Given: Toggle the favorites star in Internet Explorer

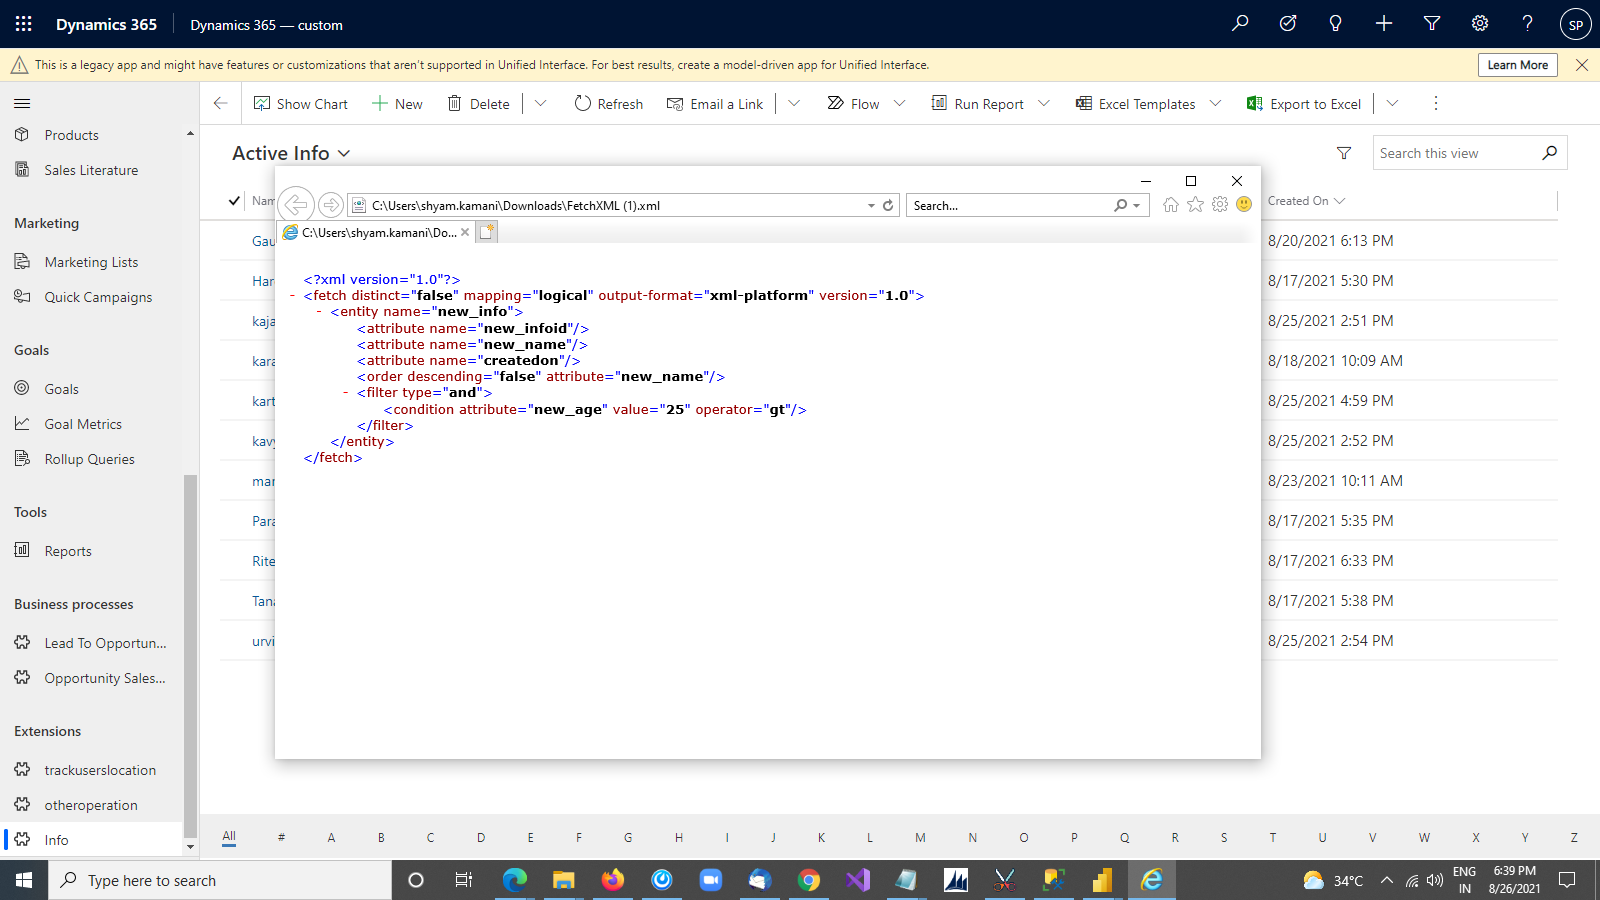Looking at the screenshot, I should coord(1195,204).
